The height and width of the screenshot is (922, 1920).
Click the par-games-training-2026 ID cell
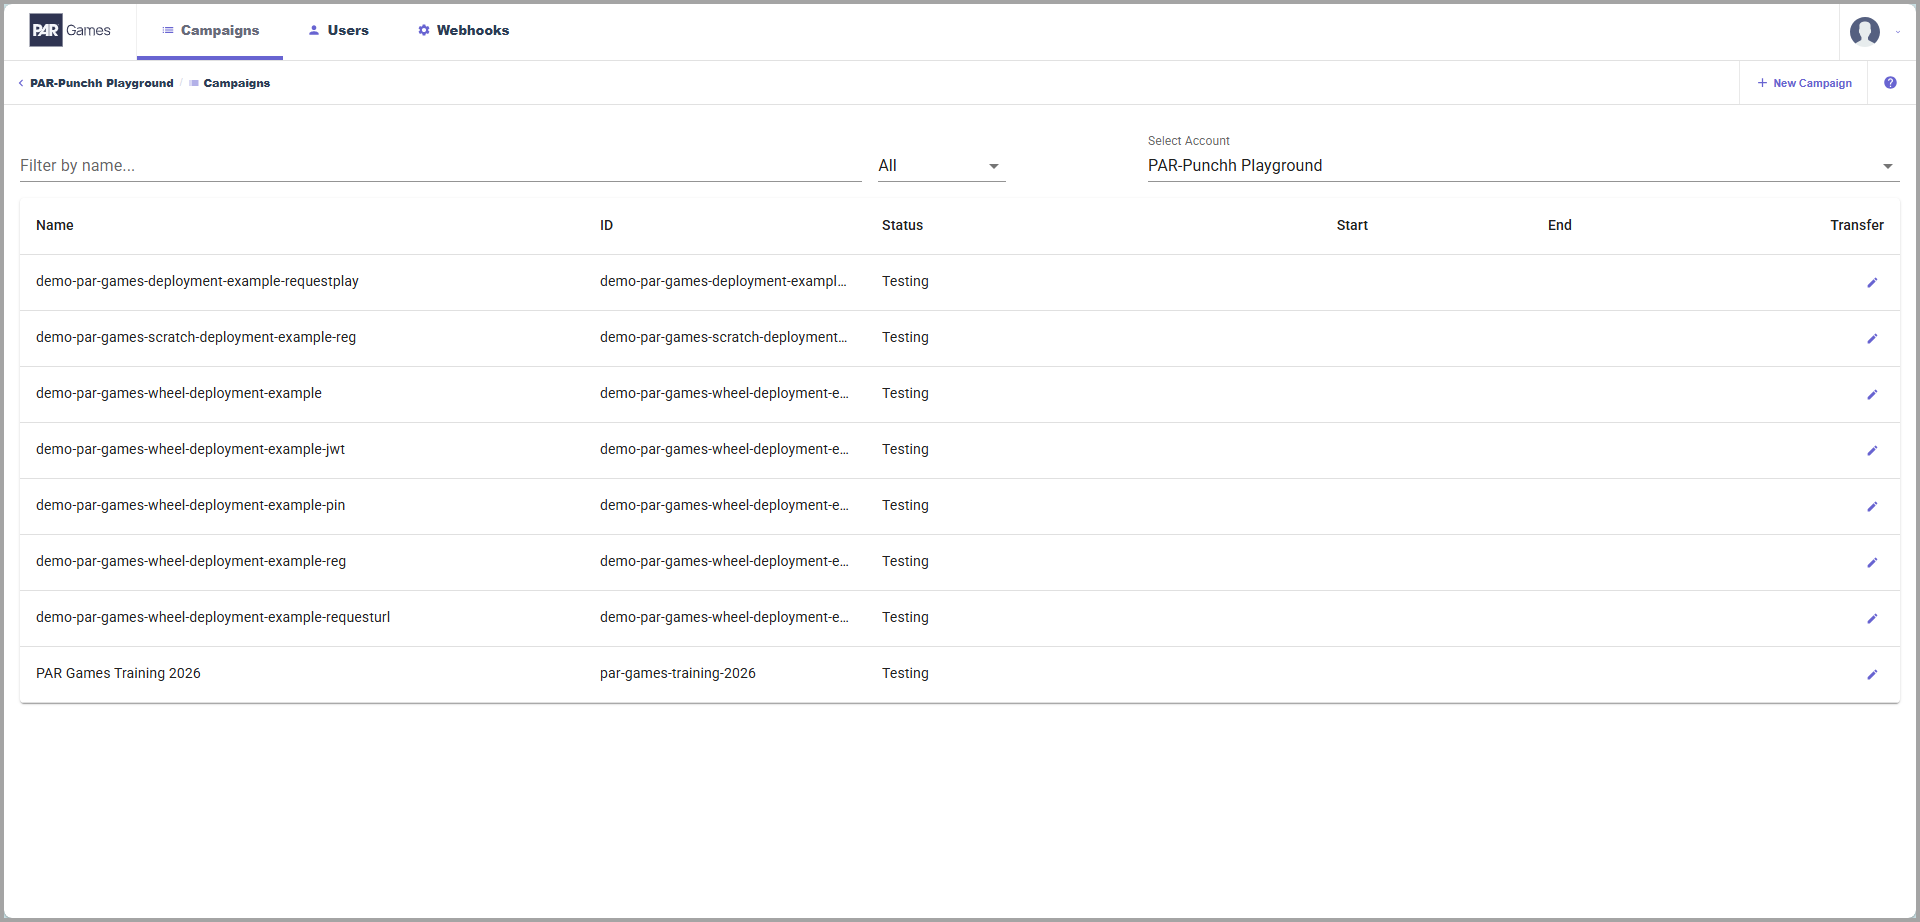(x=678, y=673)
